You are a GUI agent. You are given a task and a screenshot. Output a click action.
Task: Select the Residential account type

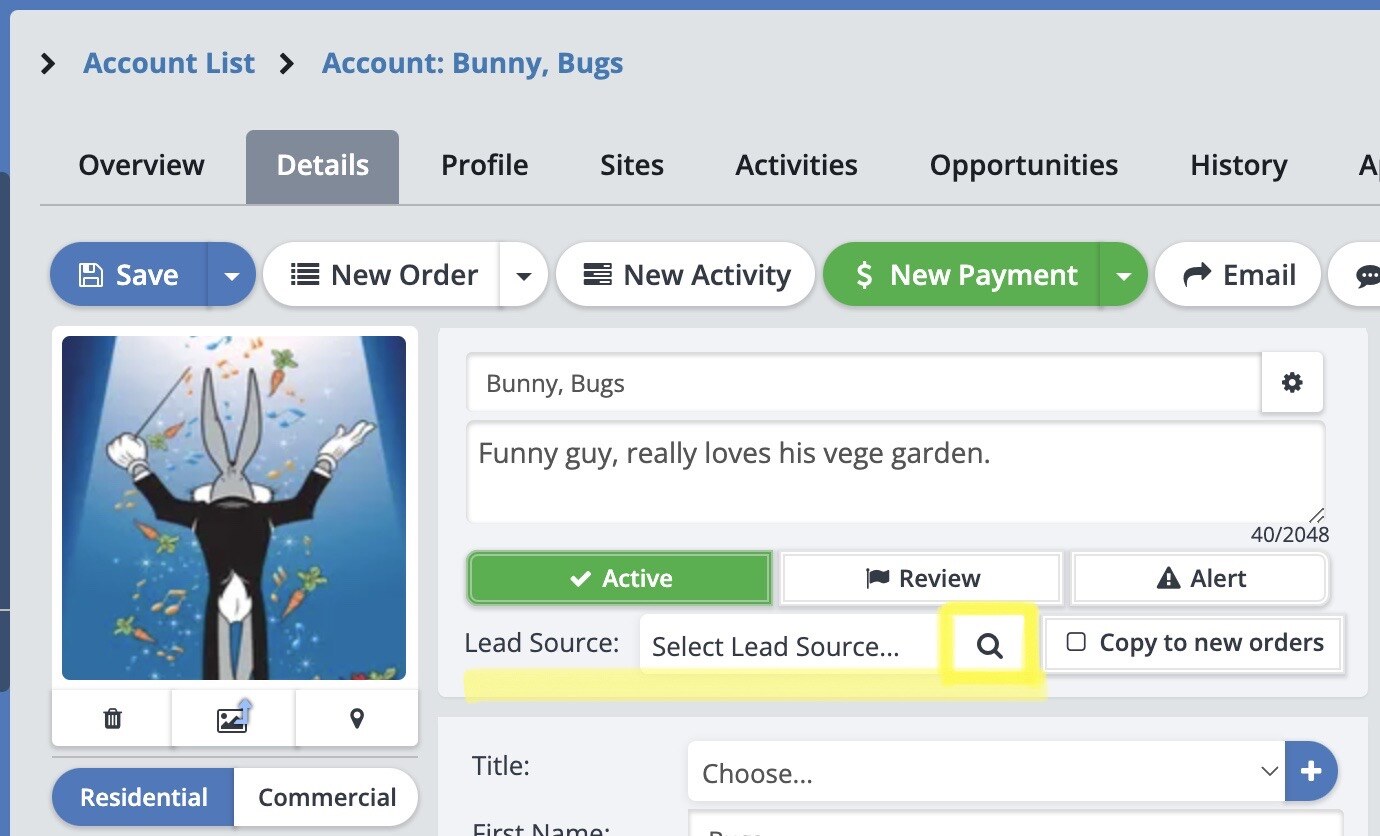pyautogui.click(x=143, y=797)
